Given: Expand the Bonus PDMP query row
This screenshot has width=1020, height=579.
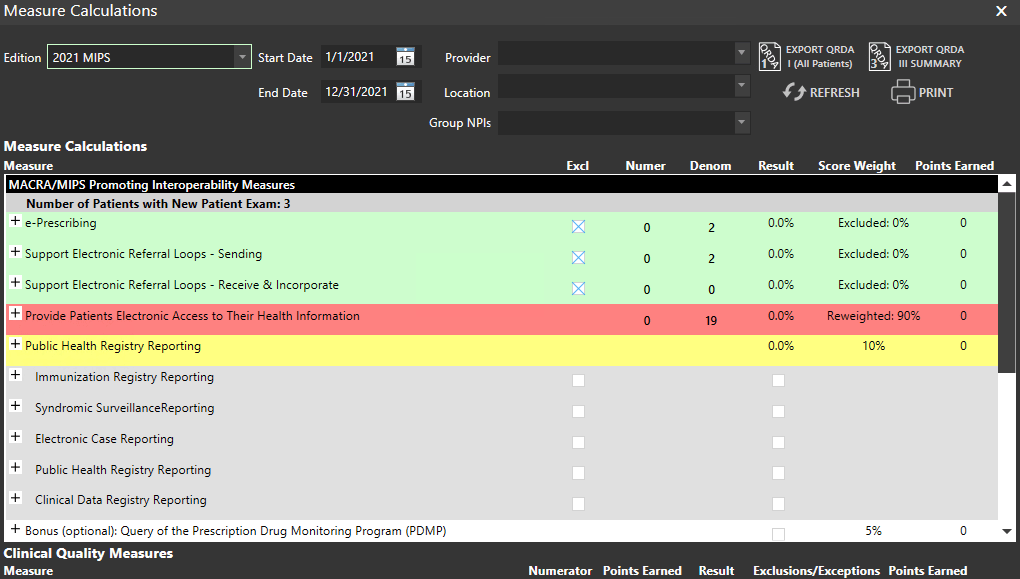Looking at the screenshot, I should pos(16,529).
